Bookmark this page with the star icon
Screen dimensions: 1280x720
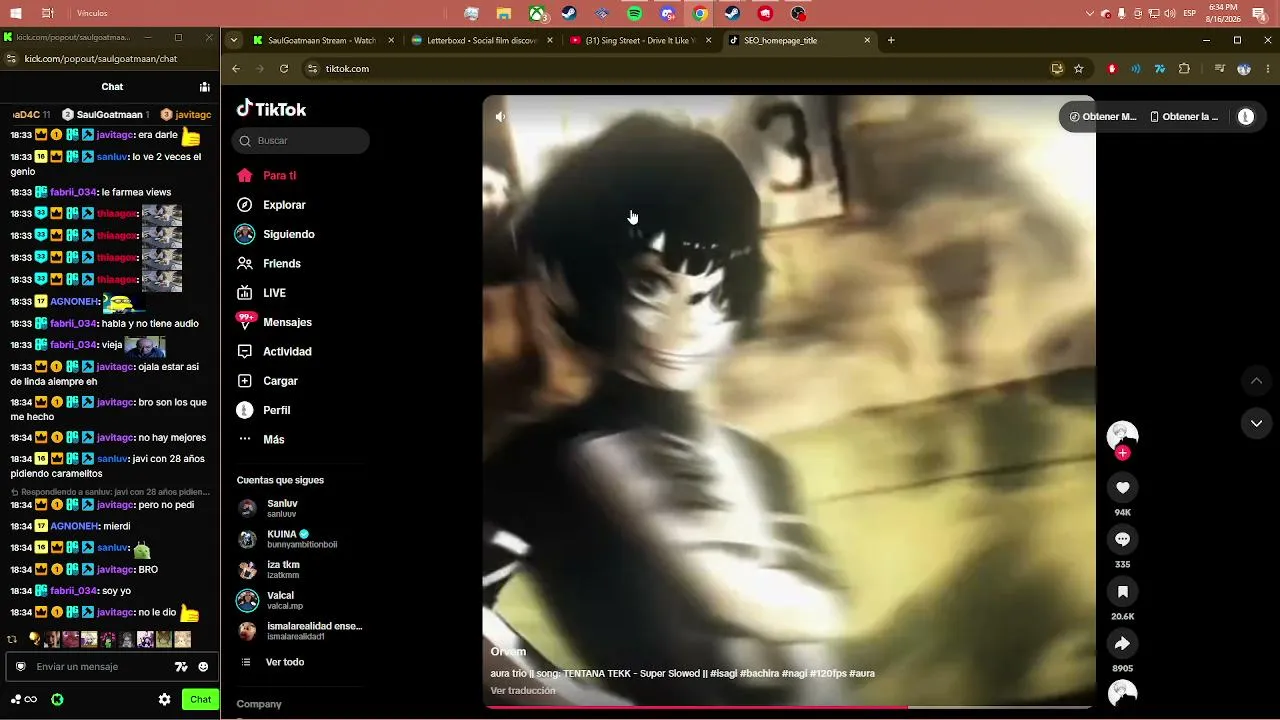coord(1078,69)
